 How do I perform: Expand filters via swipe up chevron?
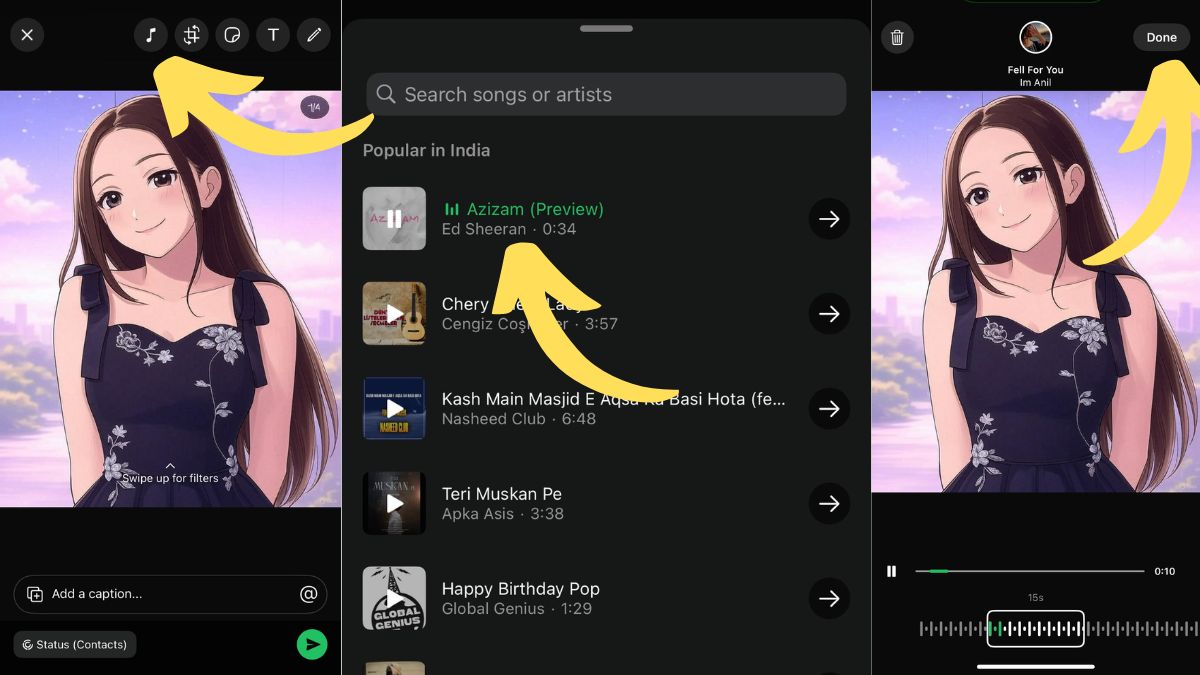click(x=170, y=466)
